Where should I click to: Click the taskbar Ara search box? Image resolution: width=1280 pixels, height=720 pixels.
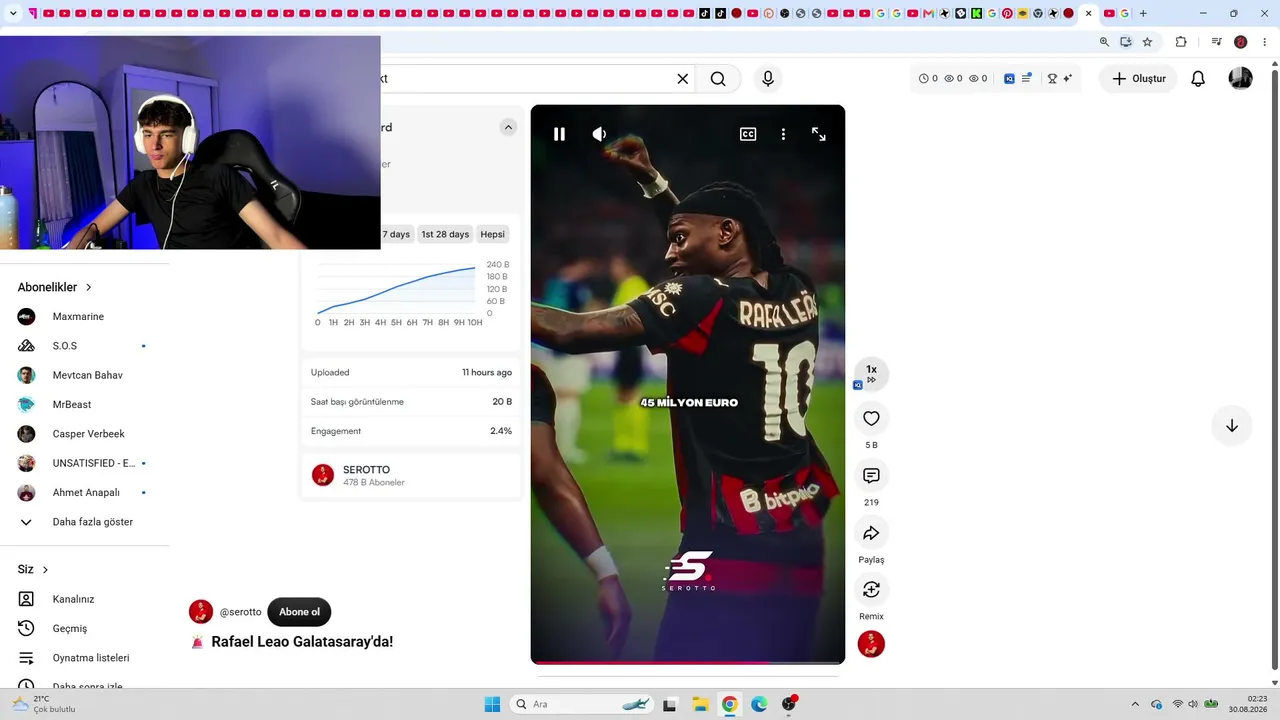[584, 704]
